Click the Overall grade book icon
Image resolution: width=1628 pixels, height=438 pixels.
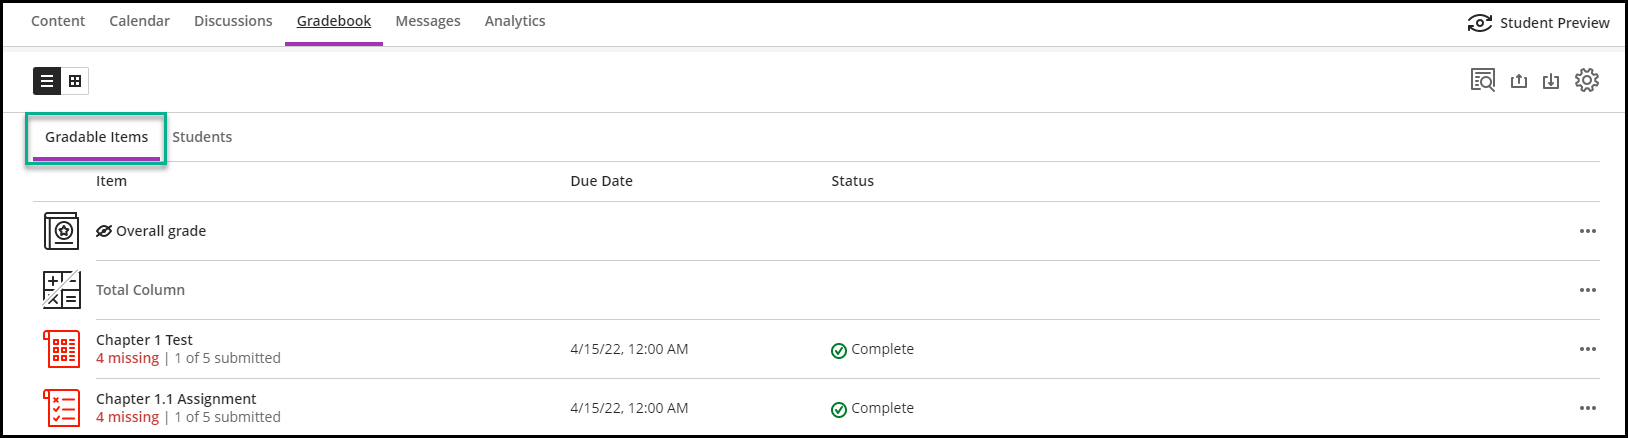(x=61, y=231)
